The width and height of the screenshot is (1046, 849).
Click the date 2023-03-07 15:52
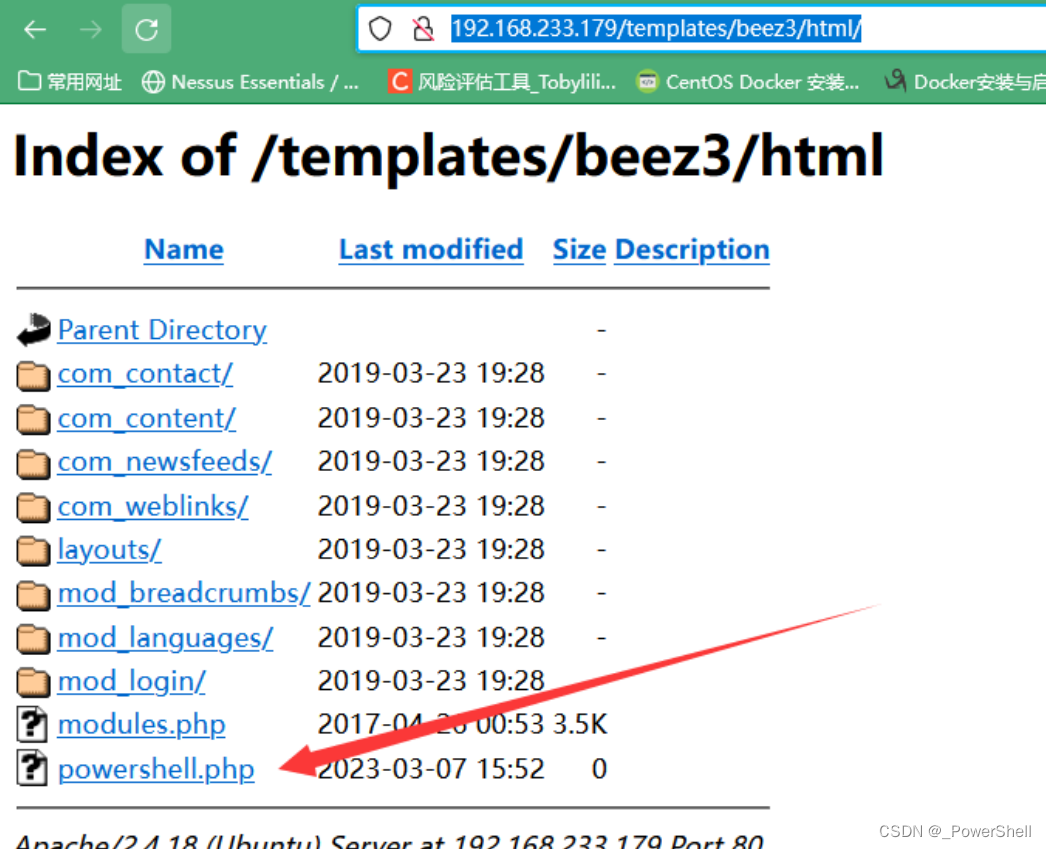pyautogui.click(x=431, y=769)
